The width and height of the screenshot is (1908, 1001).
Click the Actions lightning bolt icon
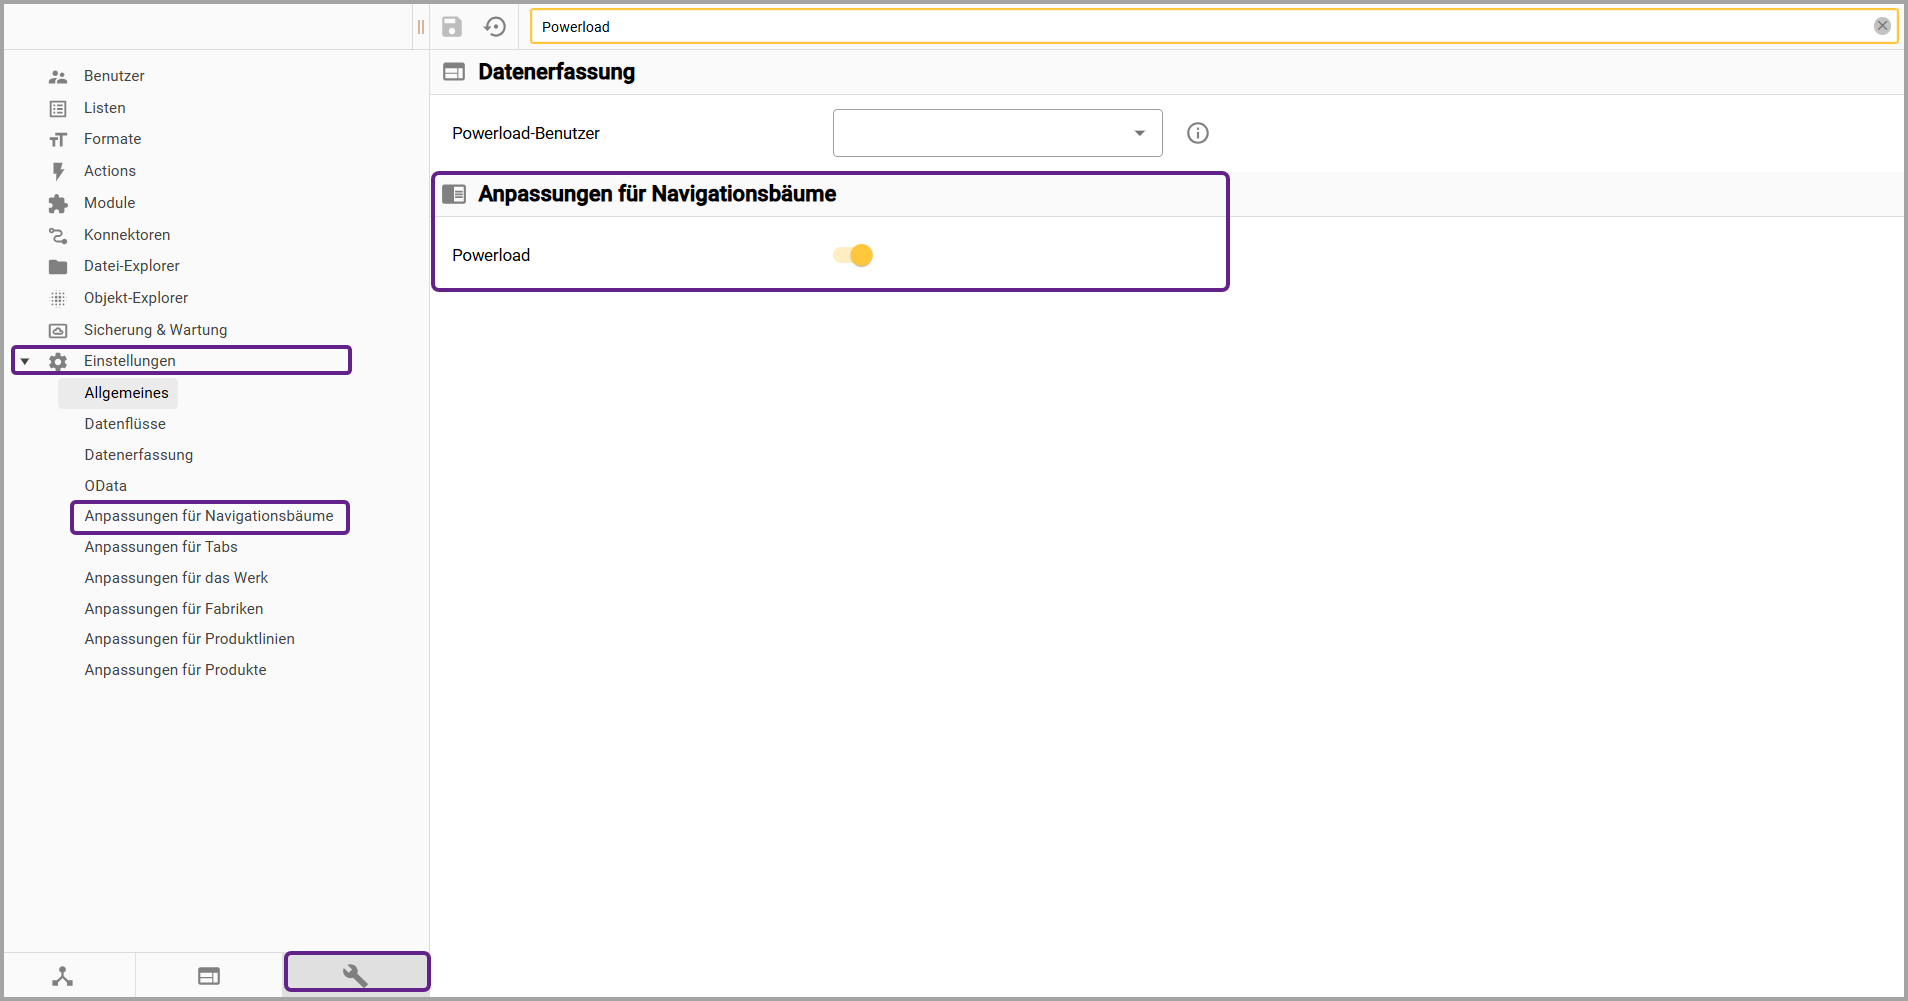(58, 172)
